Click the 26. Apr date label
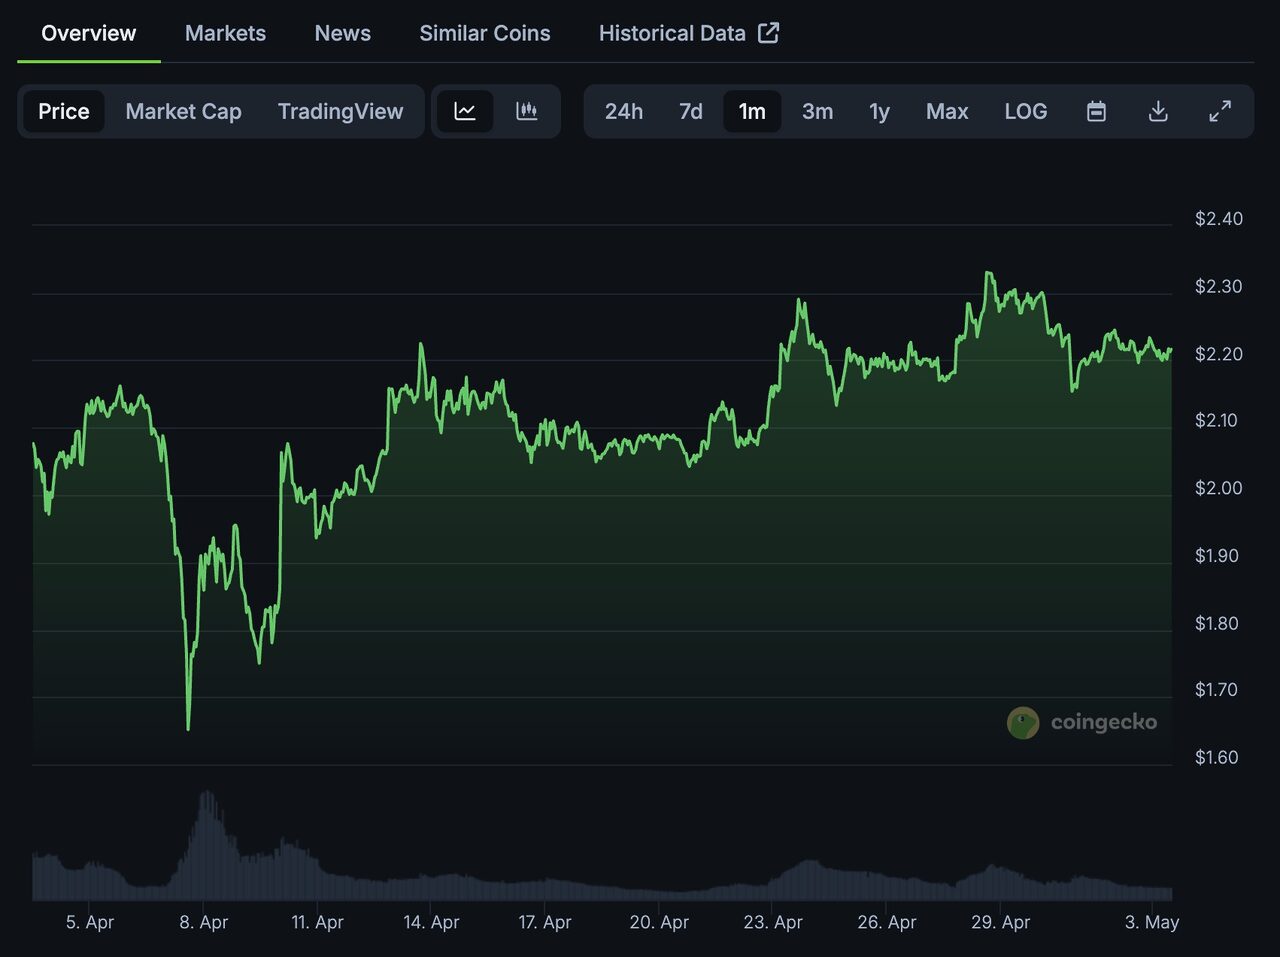Screen dimensions: 1280x957 tap(887, 922)
